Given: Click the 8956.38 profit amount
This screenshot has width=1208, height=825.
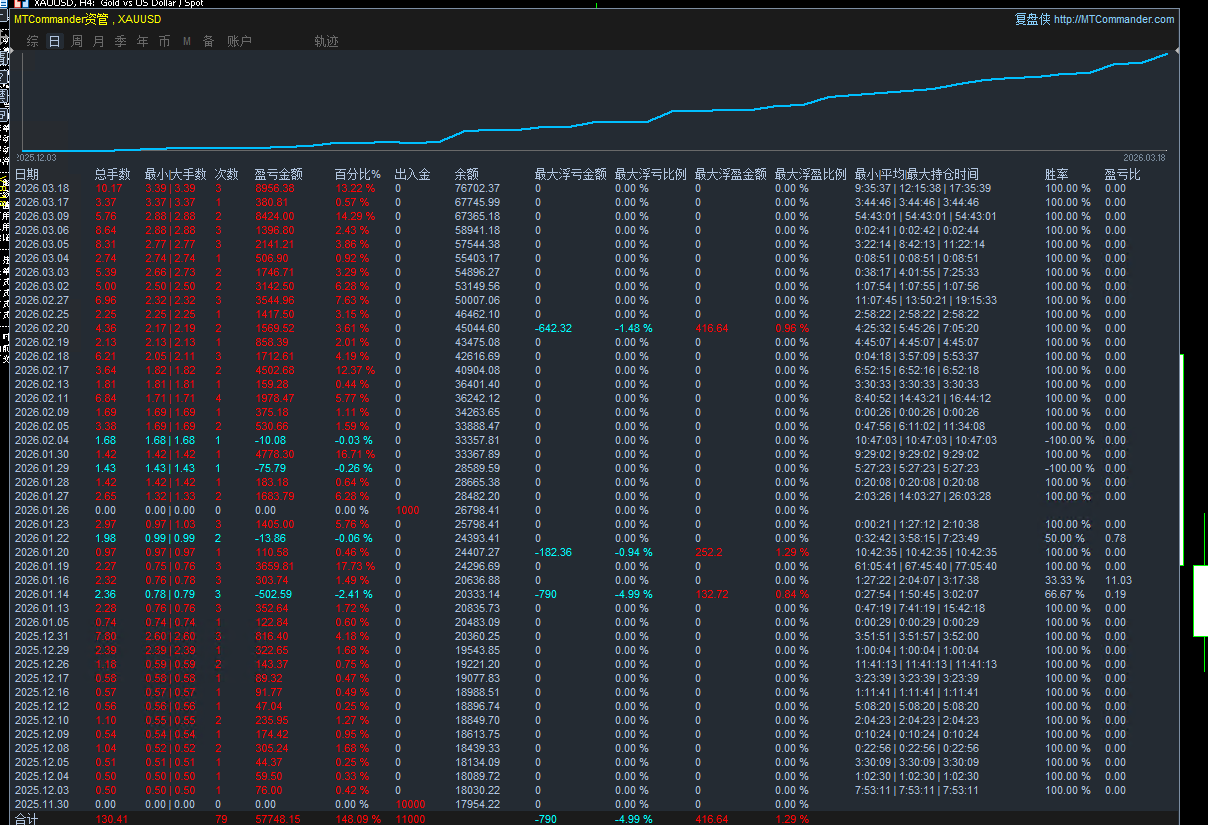Looking at the screenshot, I should [275, 188].
